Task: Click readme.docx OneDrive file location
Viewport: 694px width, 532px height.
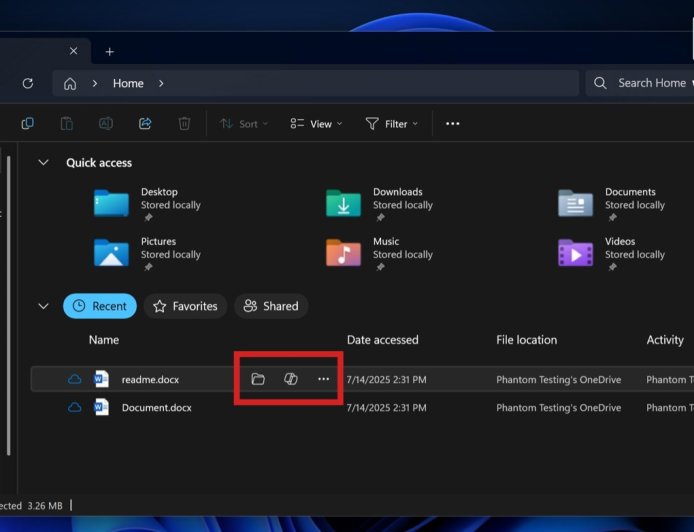Action: (x=559, y=379)
